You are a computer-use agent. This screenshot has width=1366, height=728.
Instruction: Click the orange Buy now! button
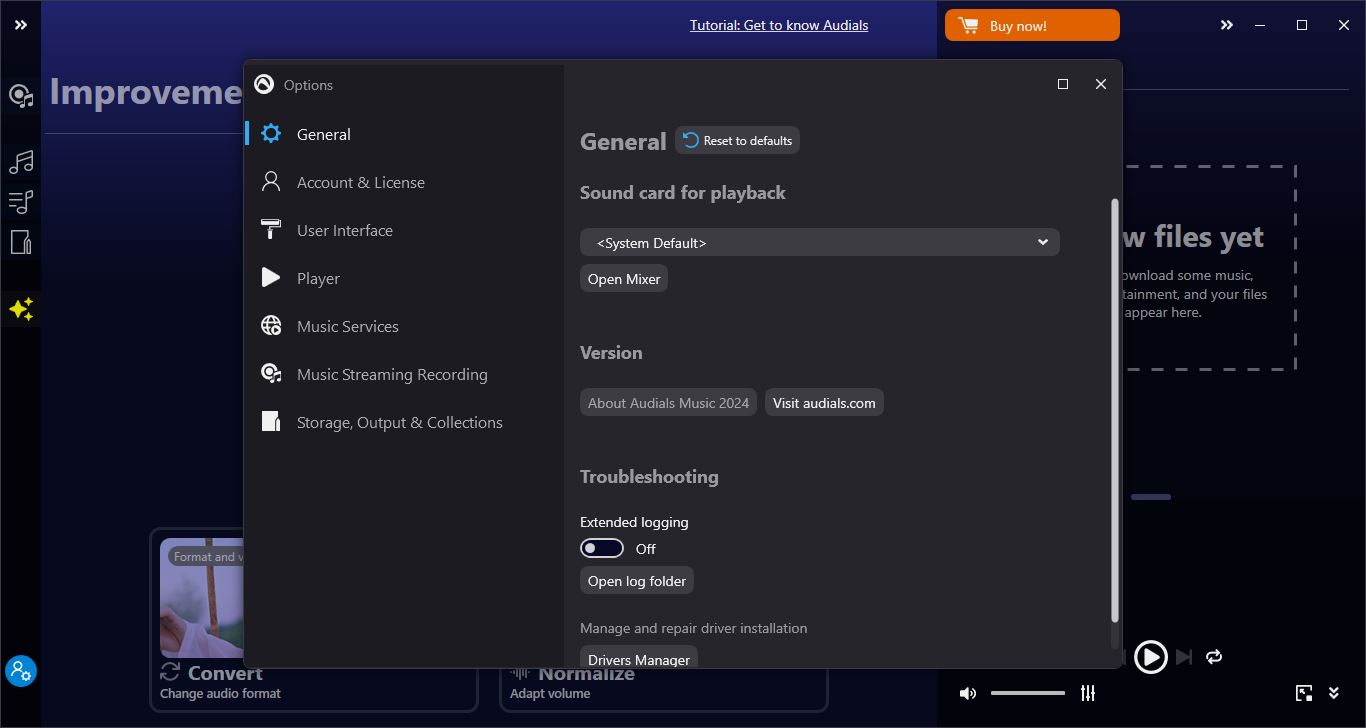pyautogui.click(x=1032, y=26)
